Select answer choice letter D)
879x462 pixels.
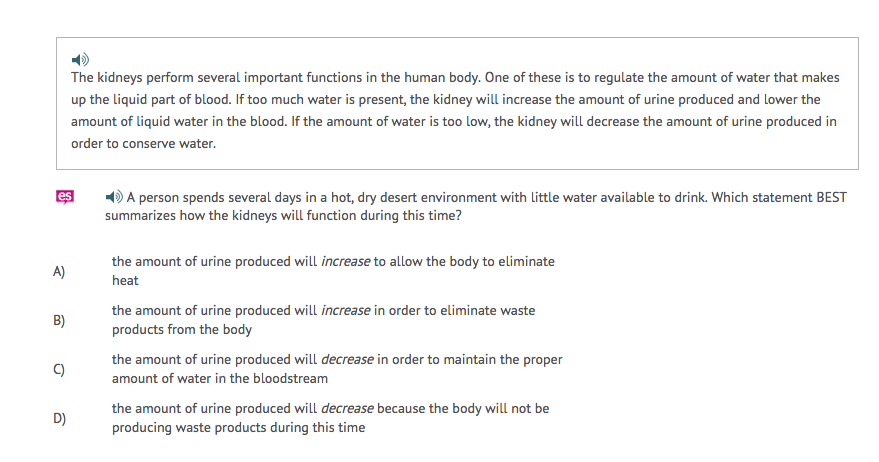click(59, 418)
